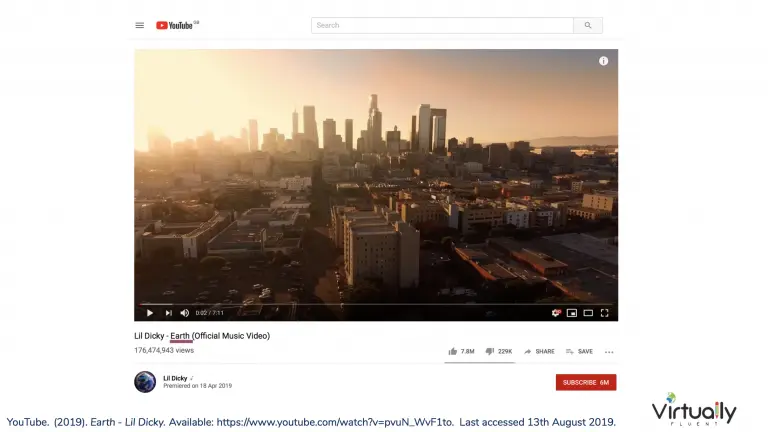Skip to the next video
The width and height of the screenshot is (768, 432).
168,313
